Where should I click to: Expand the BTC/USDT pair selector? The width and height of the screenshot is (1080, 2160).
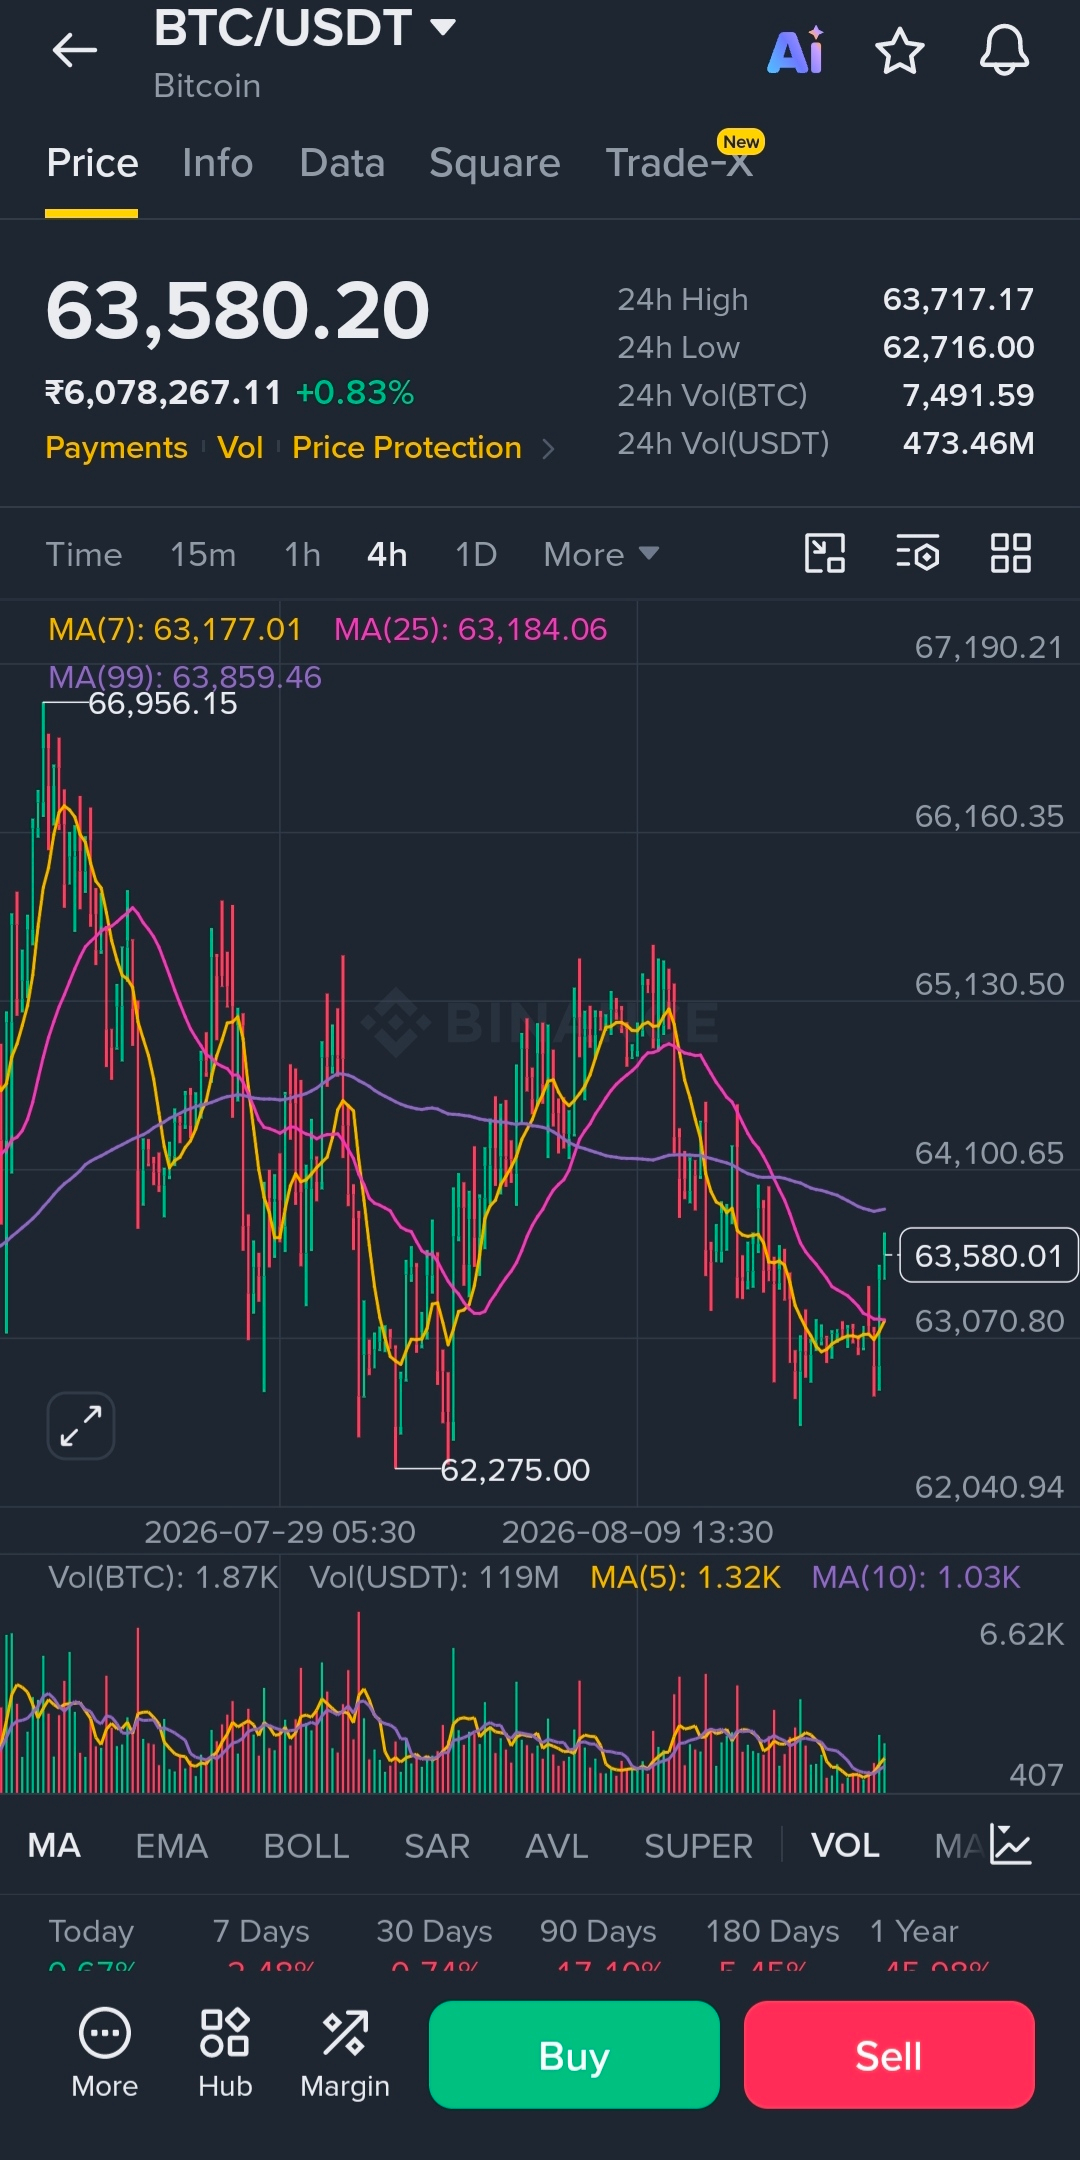pos(443,27)
